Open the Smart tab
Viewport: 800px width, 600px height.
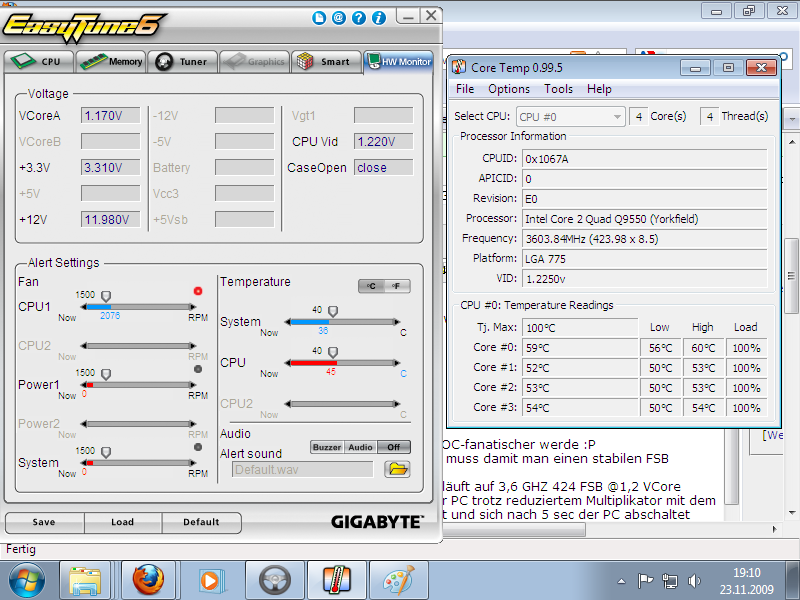point(327,62)
